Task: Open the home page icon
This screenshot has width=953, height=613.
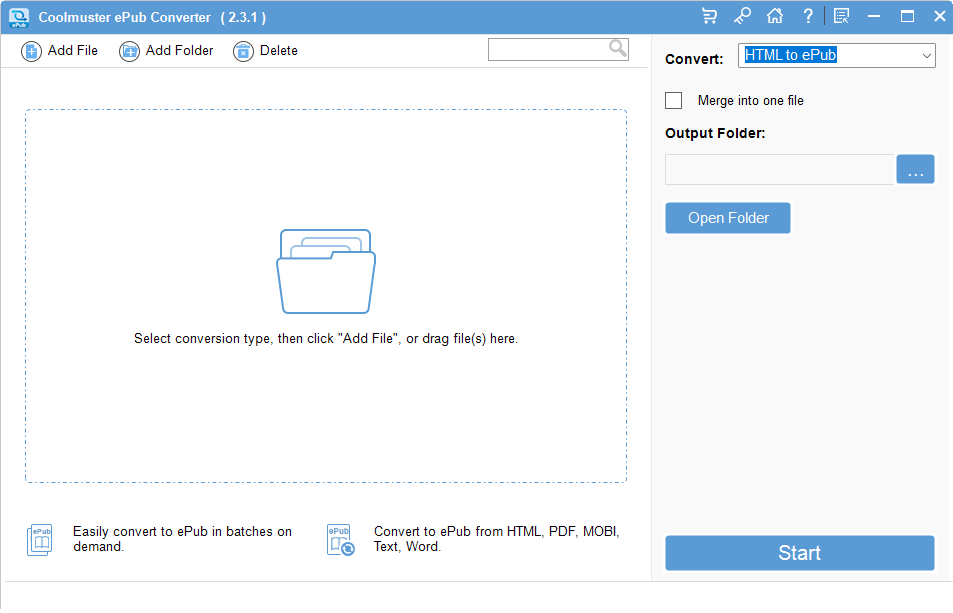Action: 775,15
